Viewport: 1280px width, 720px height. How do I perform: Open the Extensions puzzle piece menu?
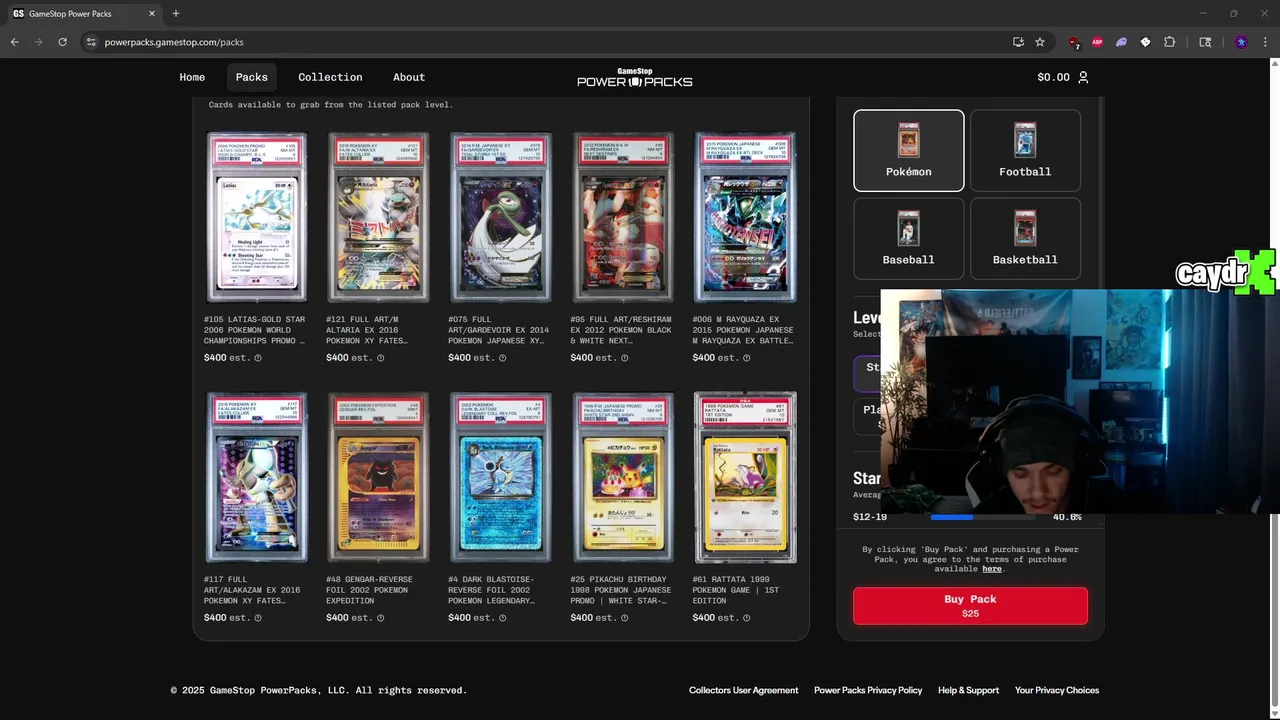click(1169, 42)
